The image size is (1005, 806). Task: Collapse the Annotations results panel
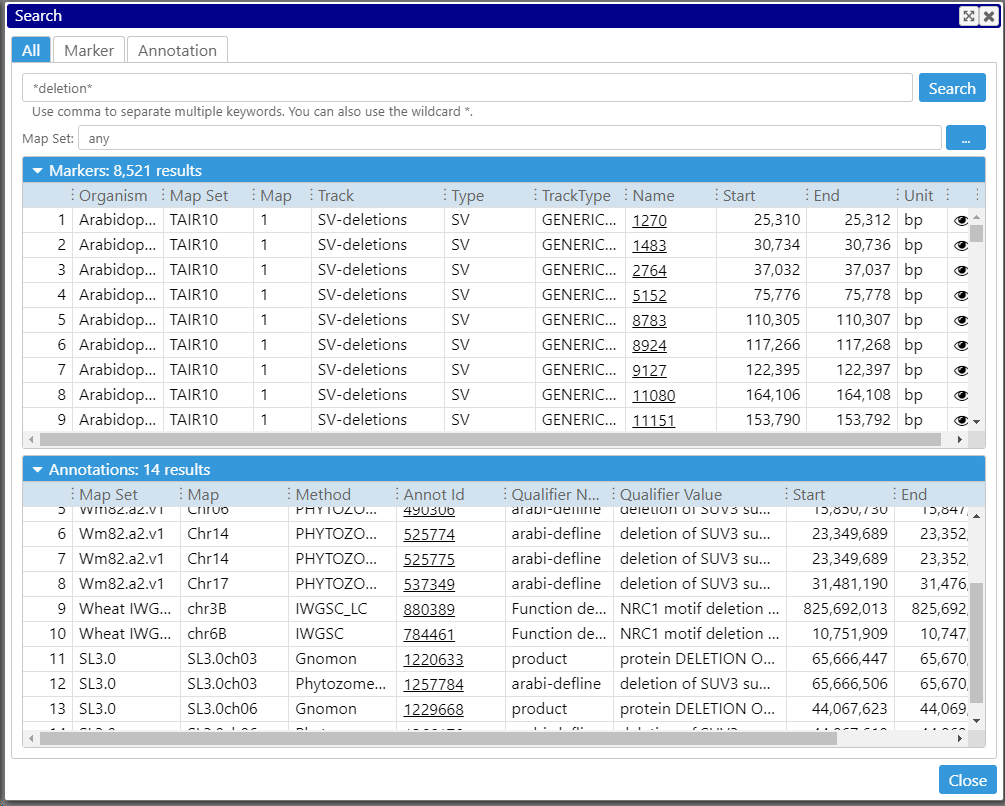point(37,470)
